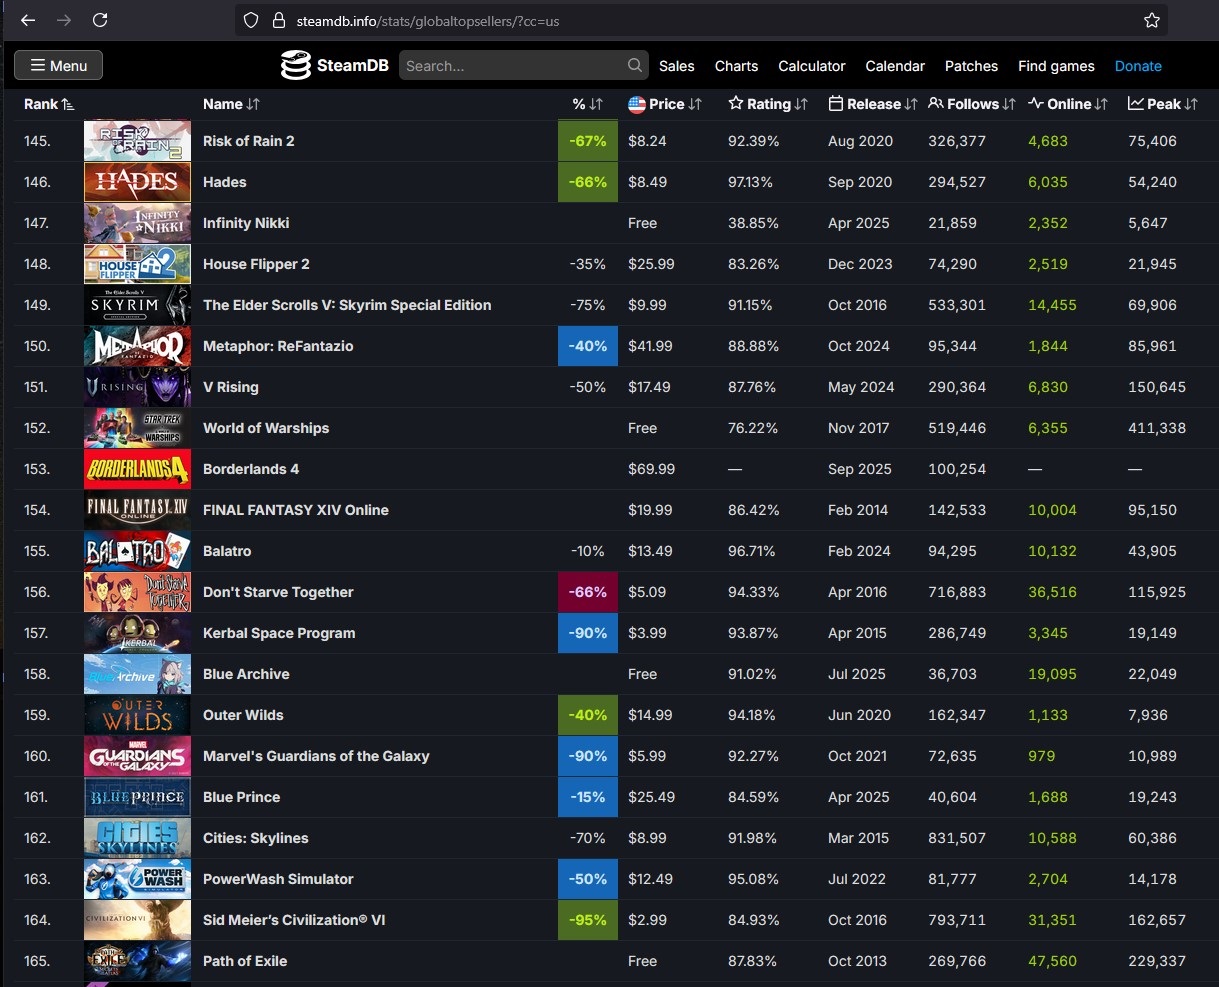Click the Risk of Rain 2 thumbnail
Viewport: 1219px width, 987px height.
(x=137, y=141)
